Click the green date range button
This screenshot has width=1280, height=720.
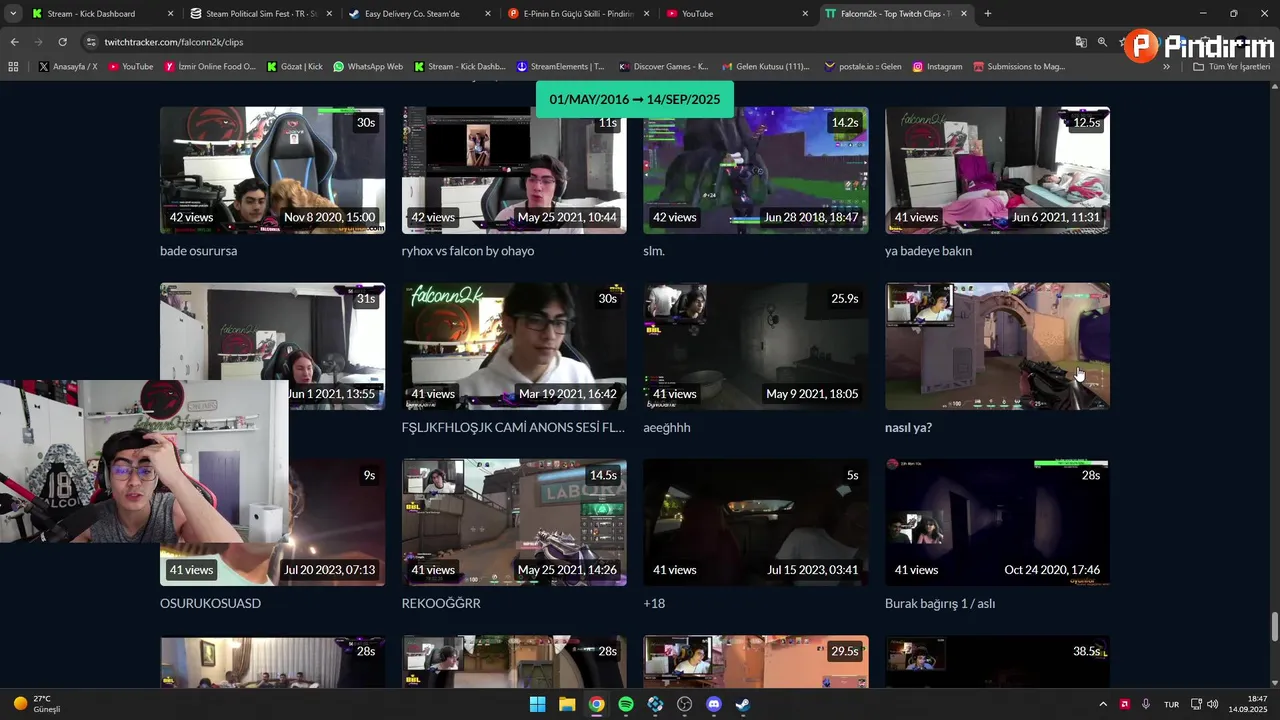tap(635, 99)
